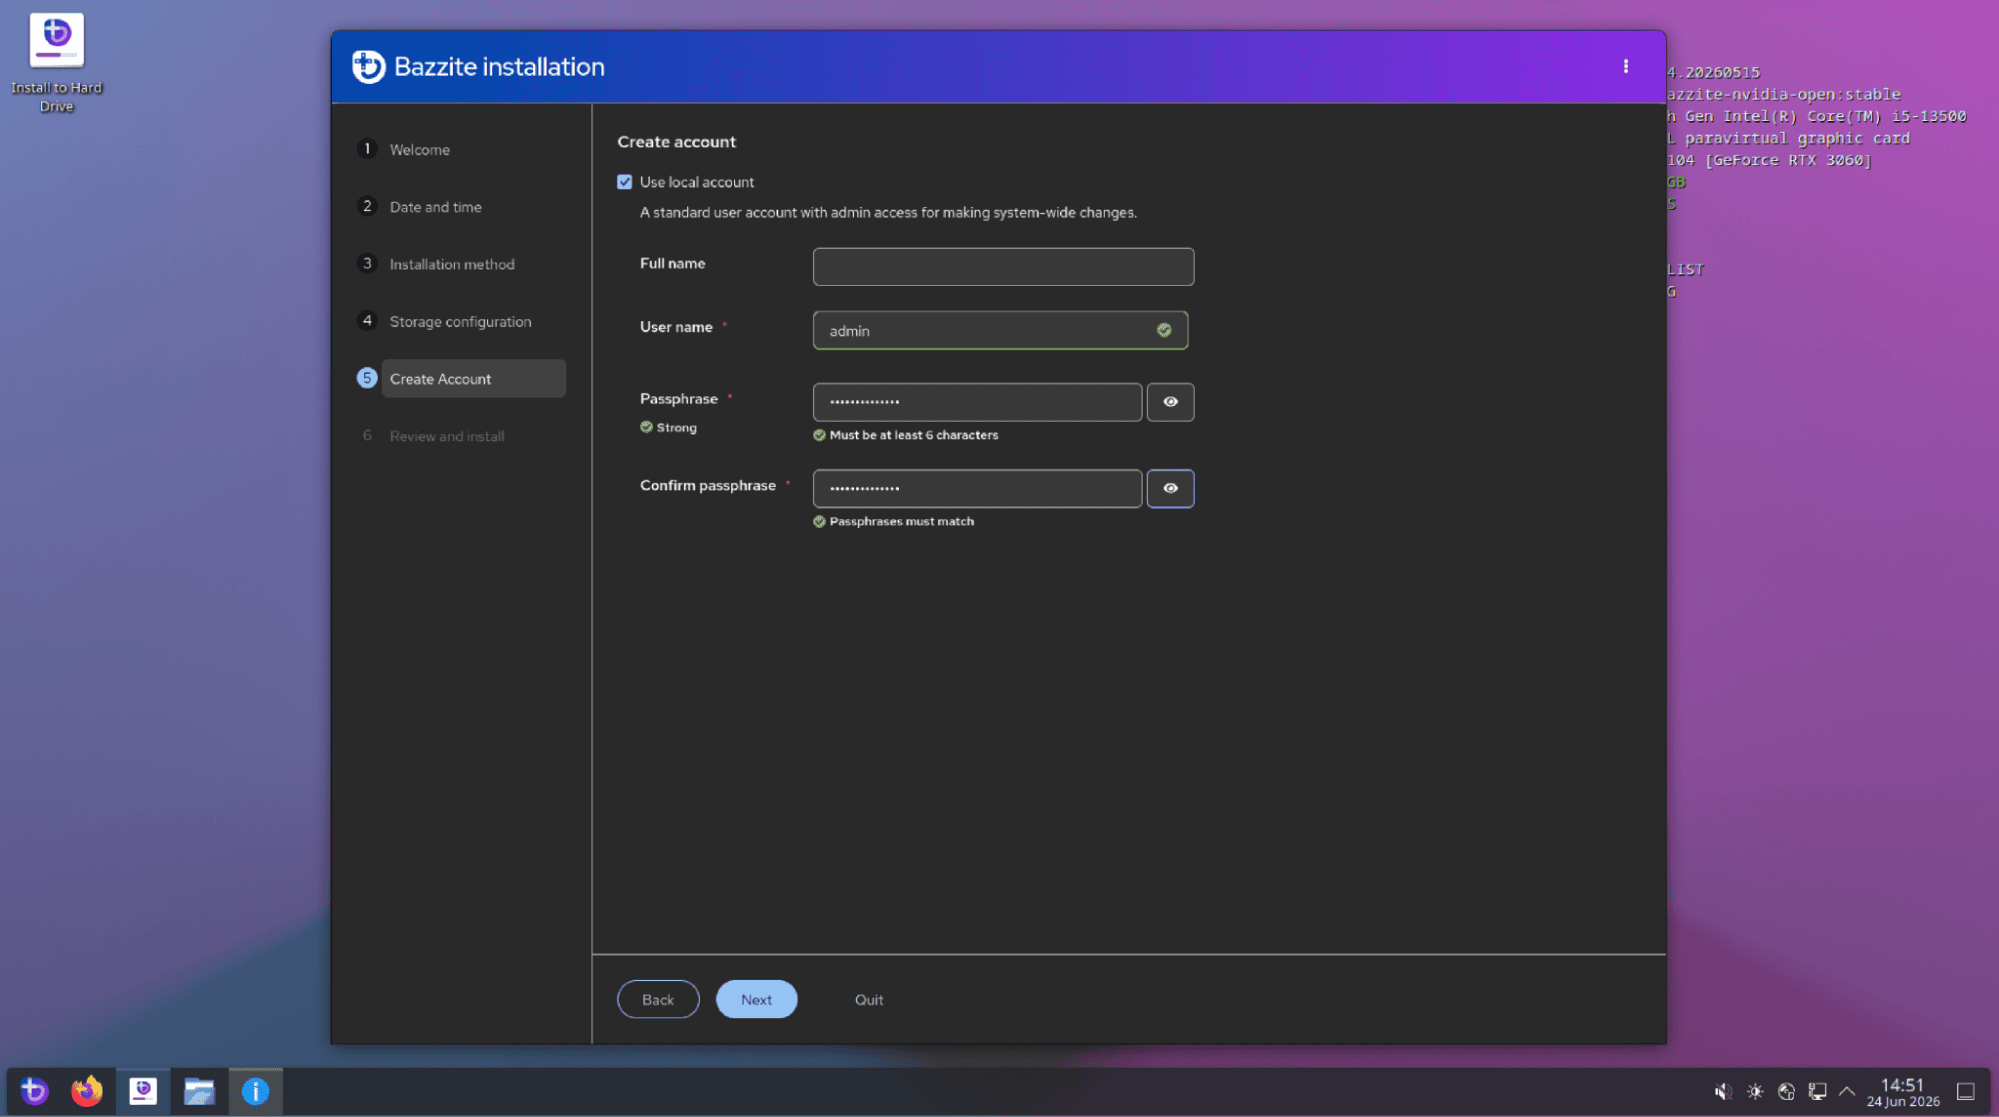The height and width of the screenshot is (1117, 1999).
Task: Launch Firefox from the taskbar
Action: [88, 1091]
